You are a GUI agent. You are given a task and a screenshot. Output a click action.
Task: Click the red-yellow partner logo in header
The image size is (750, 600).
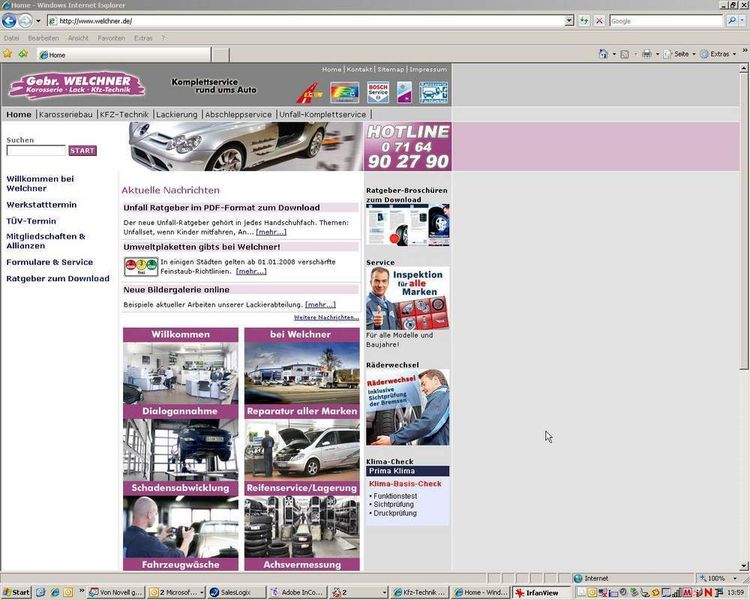point(309,93)
